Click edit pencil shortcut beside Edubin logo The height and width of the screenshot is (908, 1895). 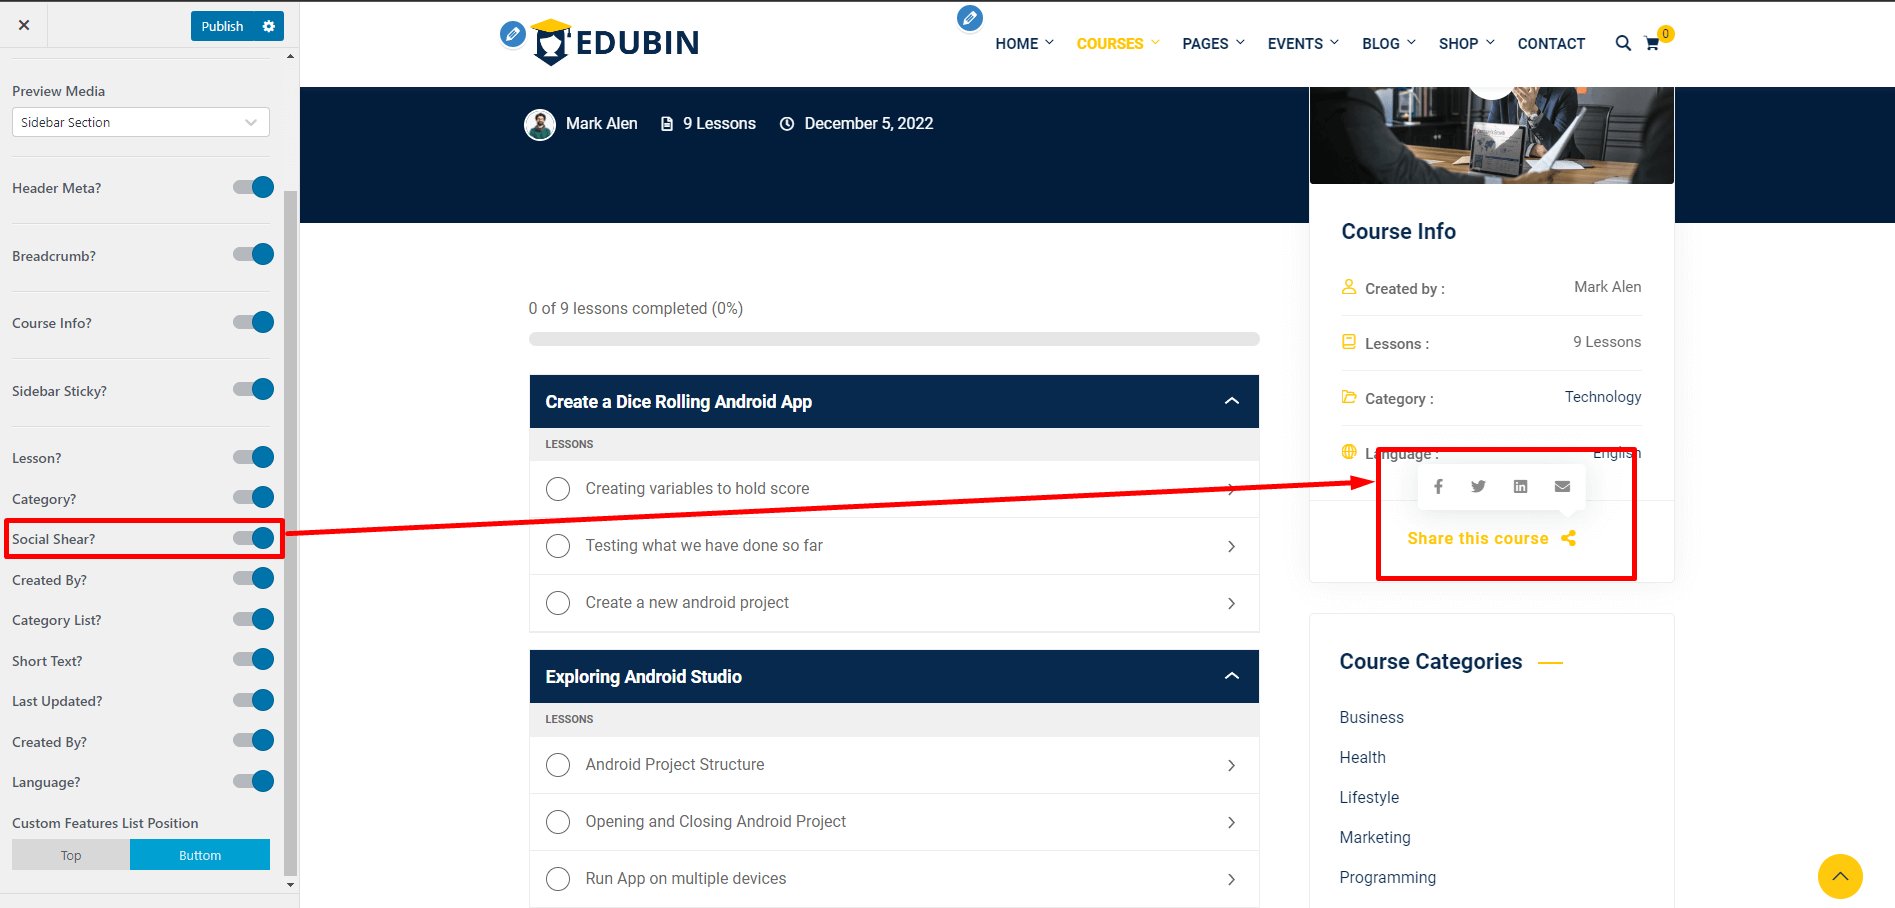click(512, 34)
